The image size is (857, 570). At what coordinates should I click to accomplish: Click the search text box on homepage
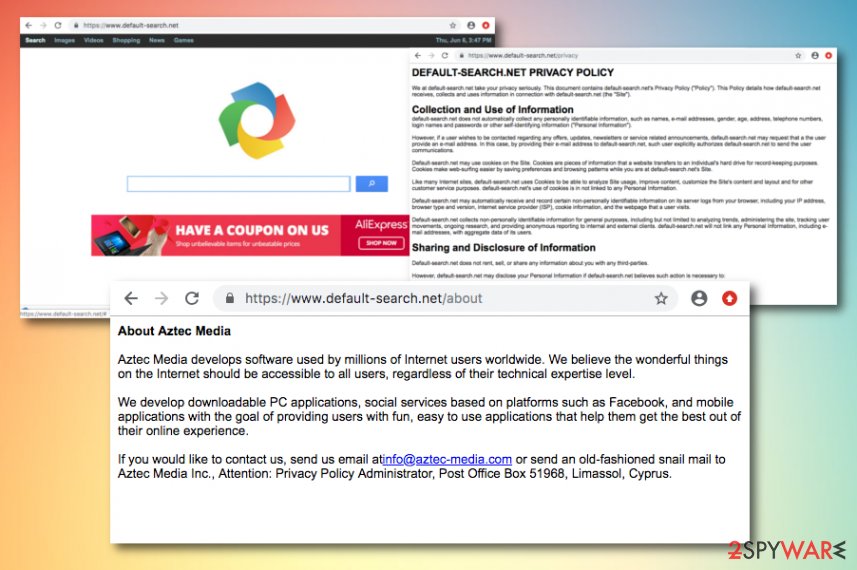(238, 184)
